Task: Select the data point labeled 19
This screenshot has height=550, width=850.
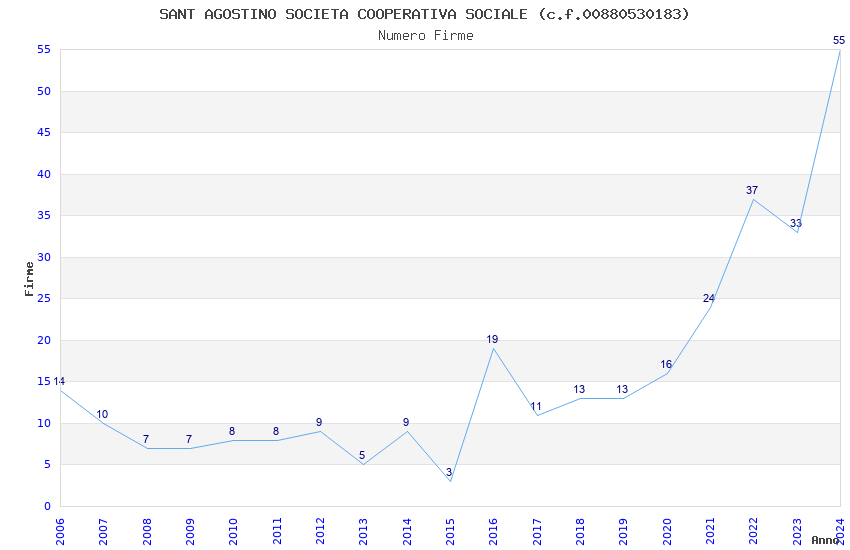Action: 493,348
